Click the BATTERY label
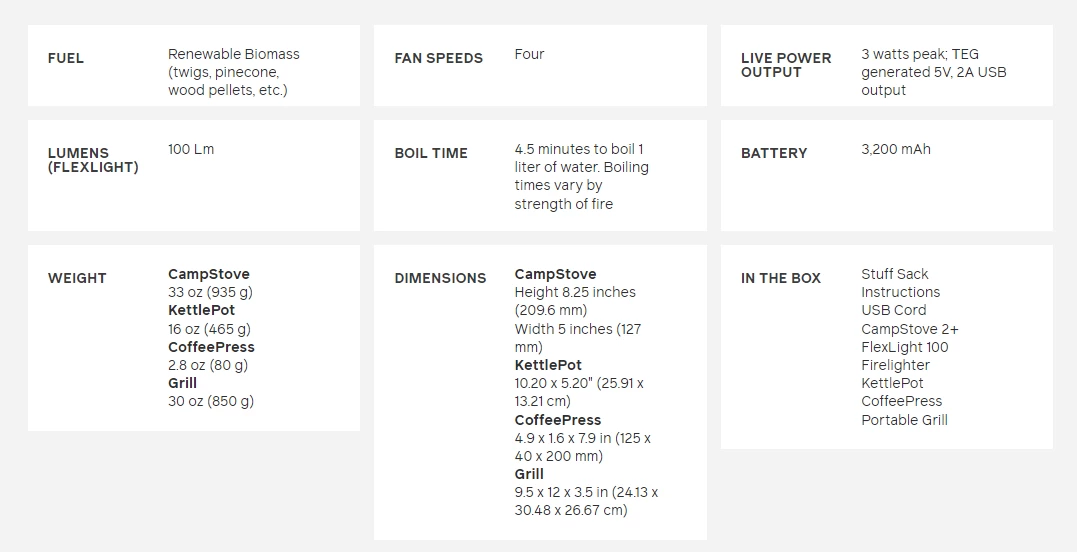This screenshot has height=552, width=1077. coord(774,153)
